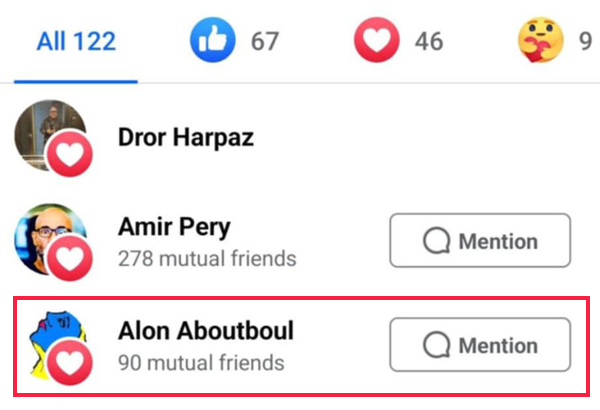
Task: Click the 278 mutual friends text
Action: click(x=207, y=259)
